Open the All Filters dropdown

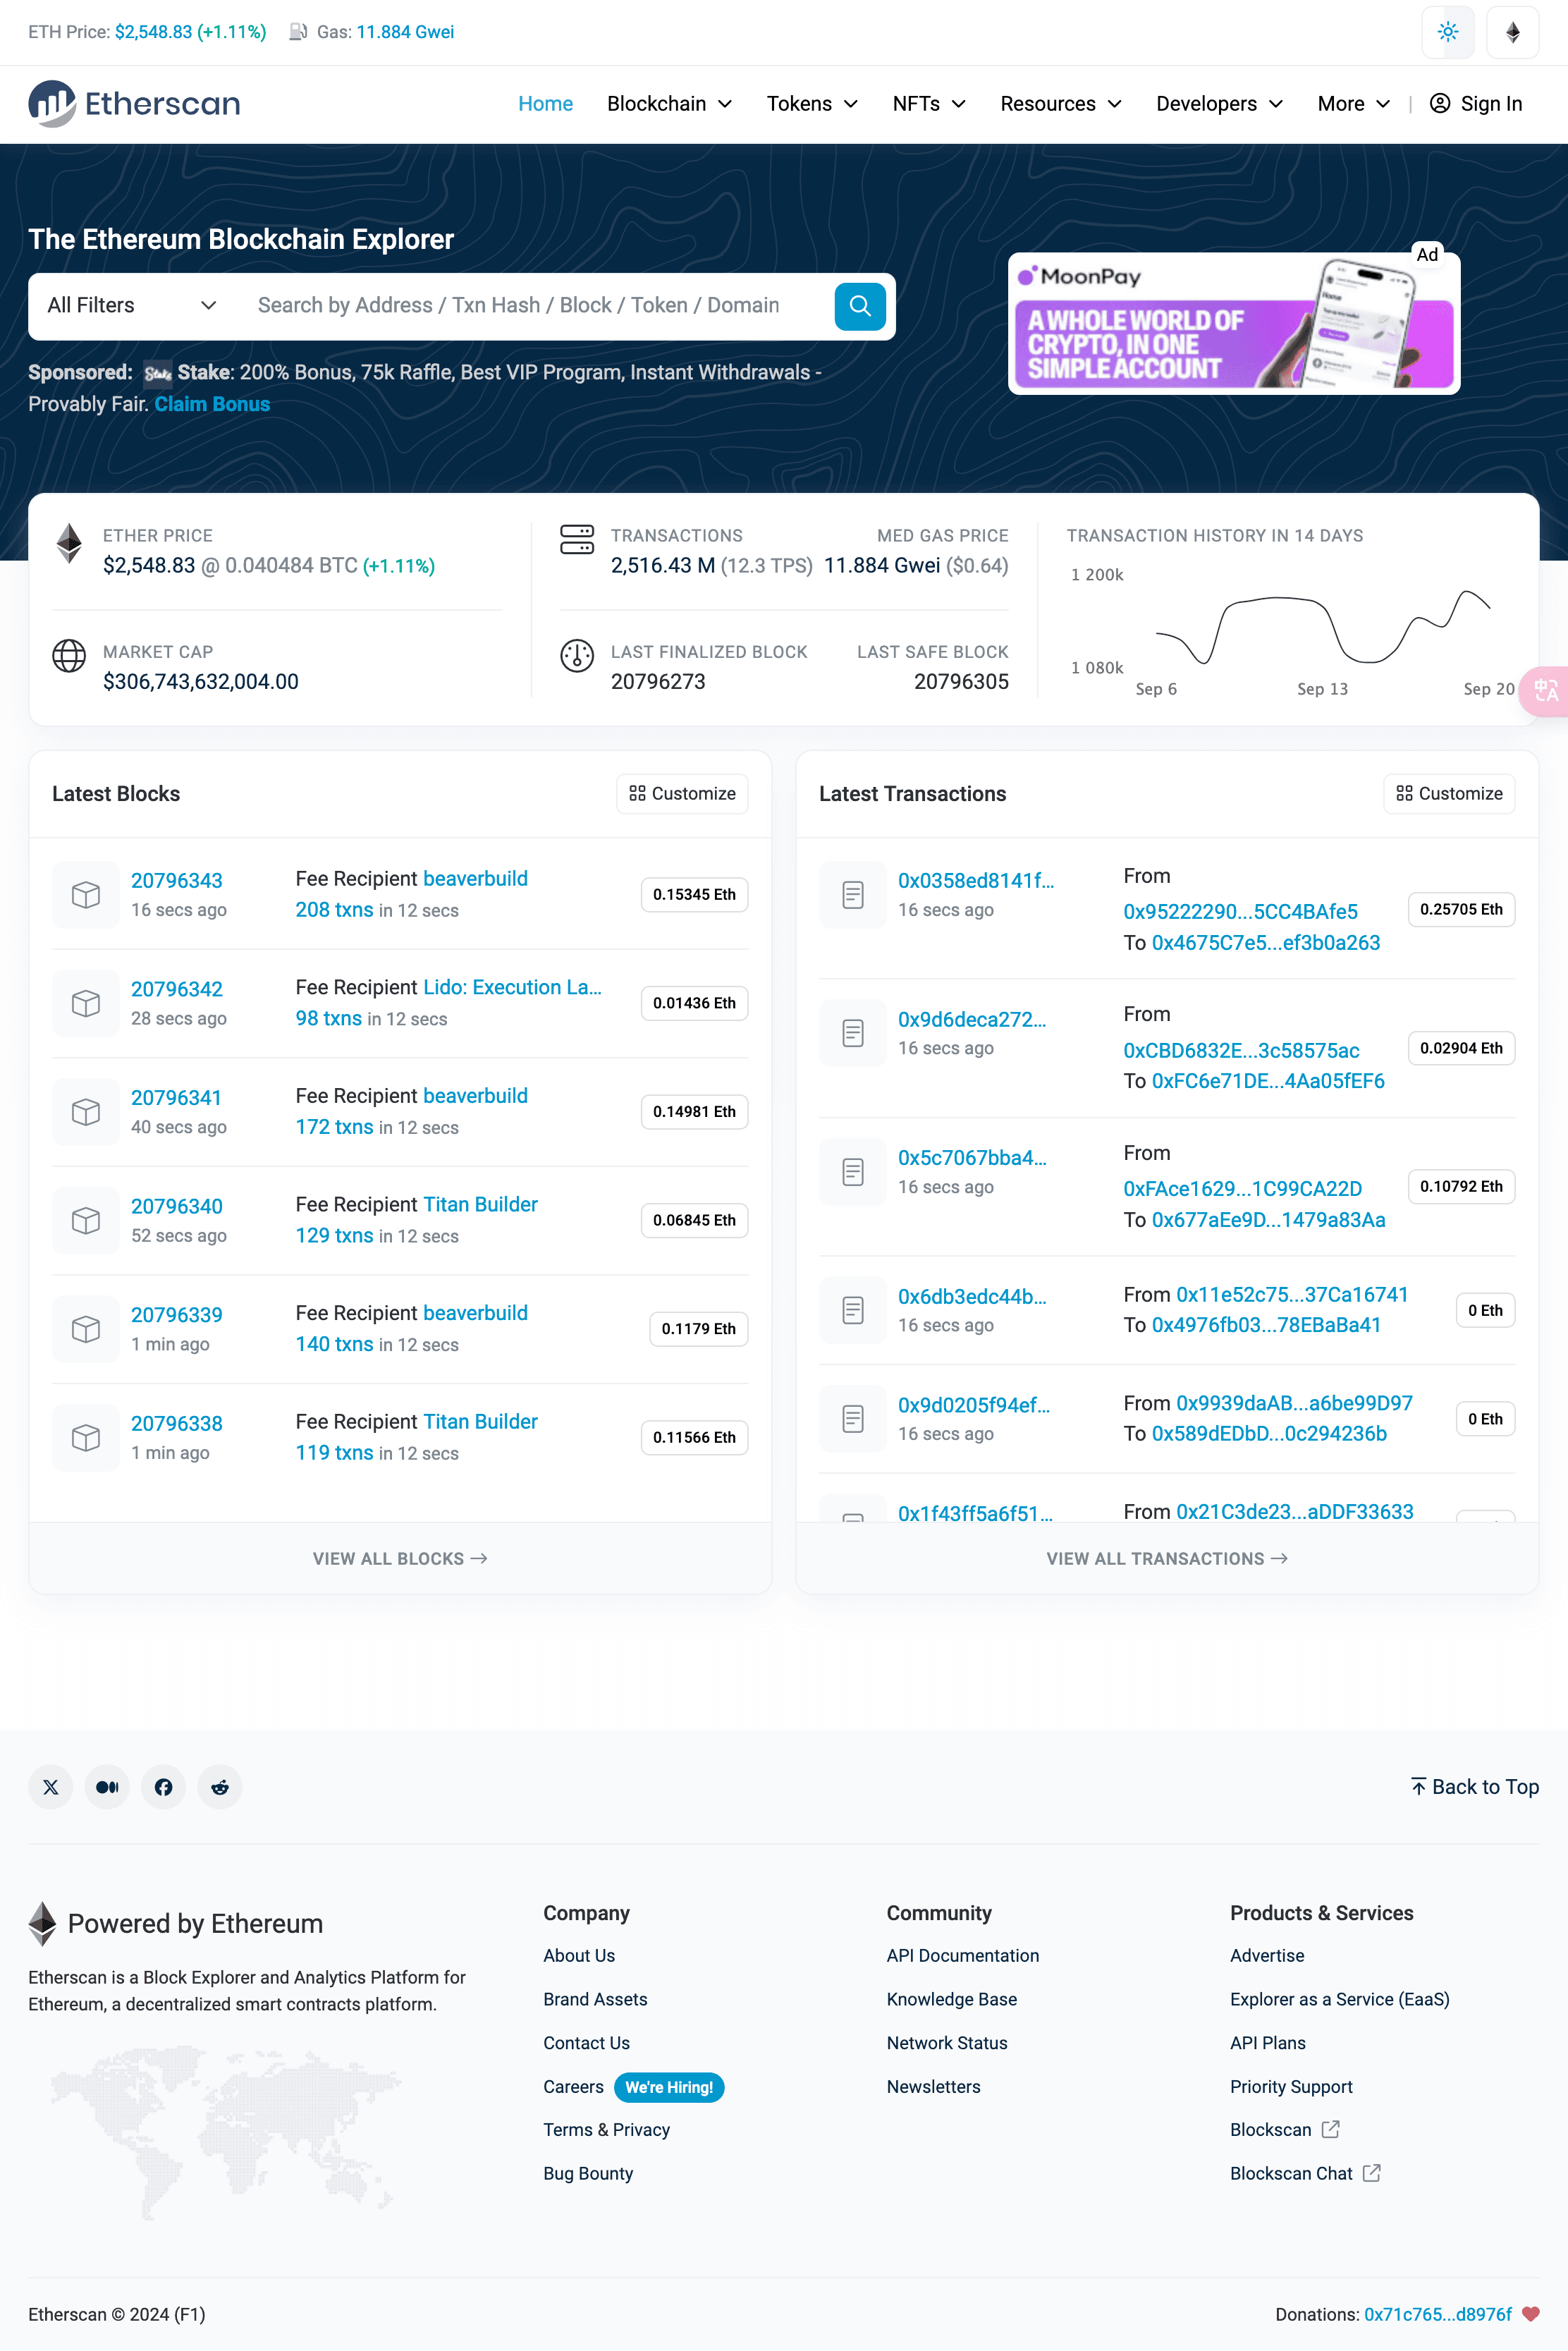coord(131,306)
